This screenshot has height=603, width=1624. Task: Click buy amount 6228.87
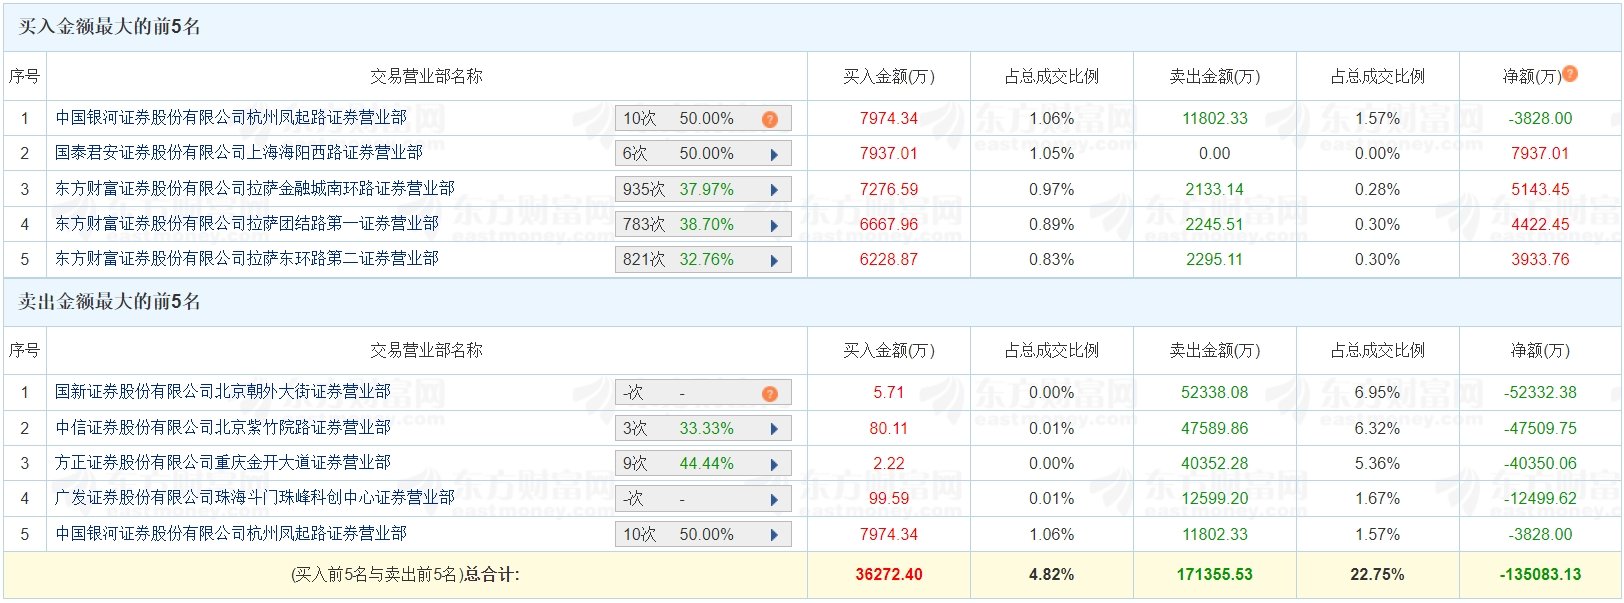coord(888,260)
